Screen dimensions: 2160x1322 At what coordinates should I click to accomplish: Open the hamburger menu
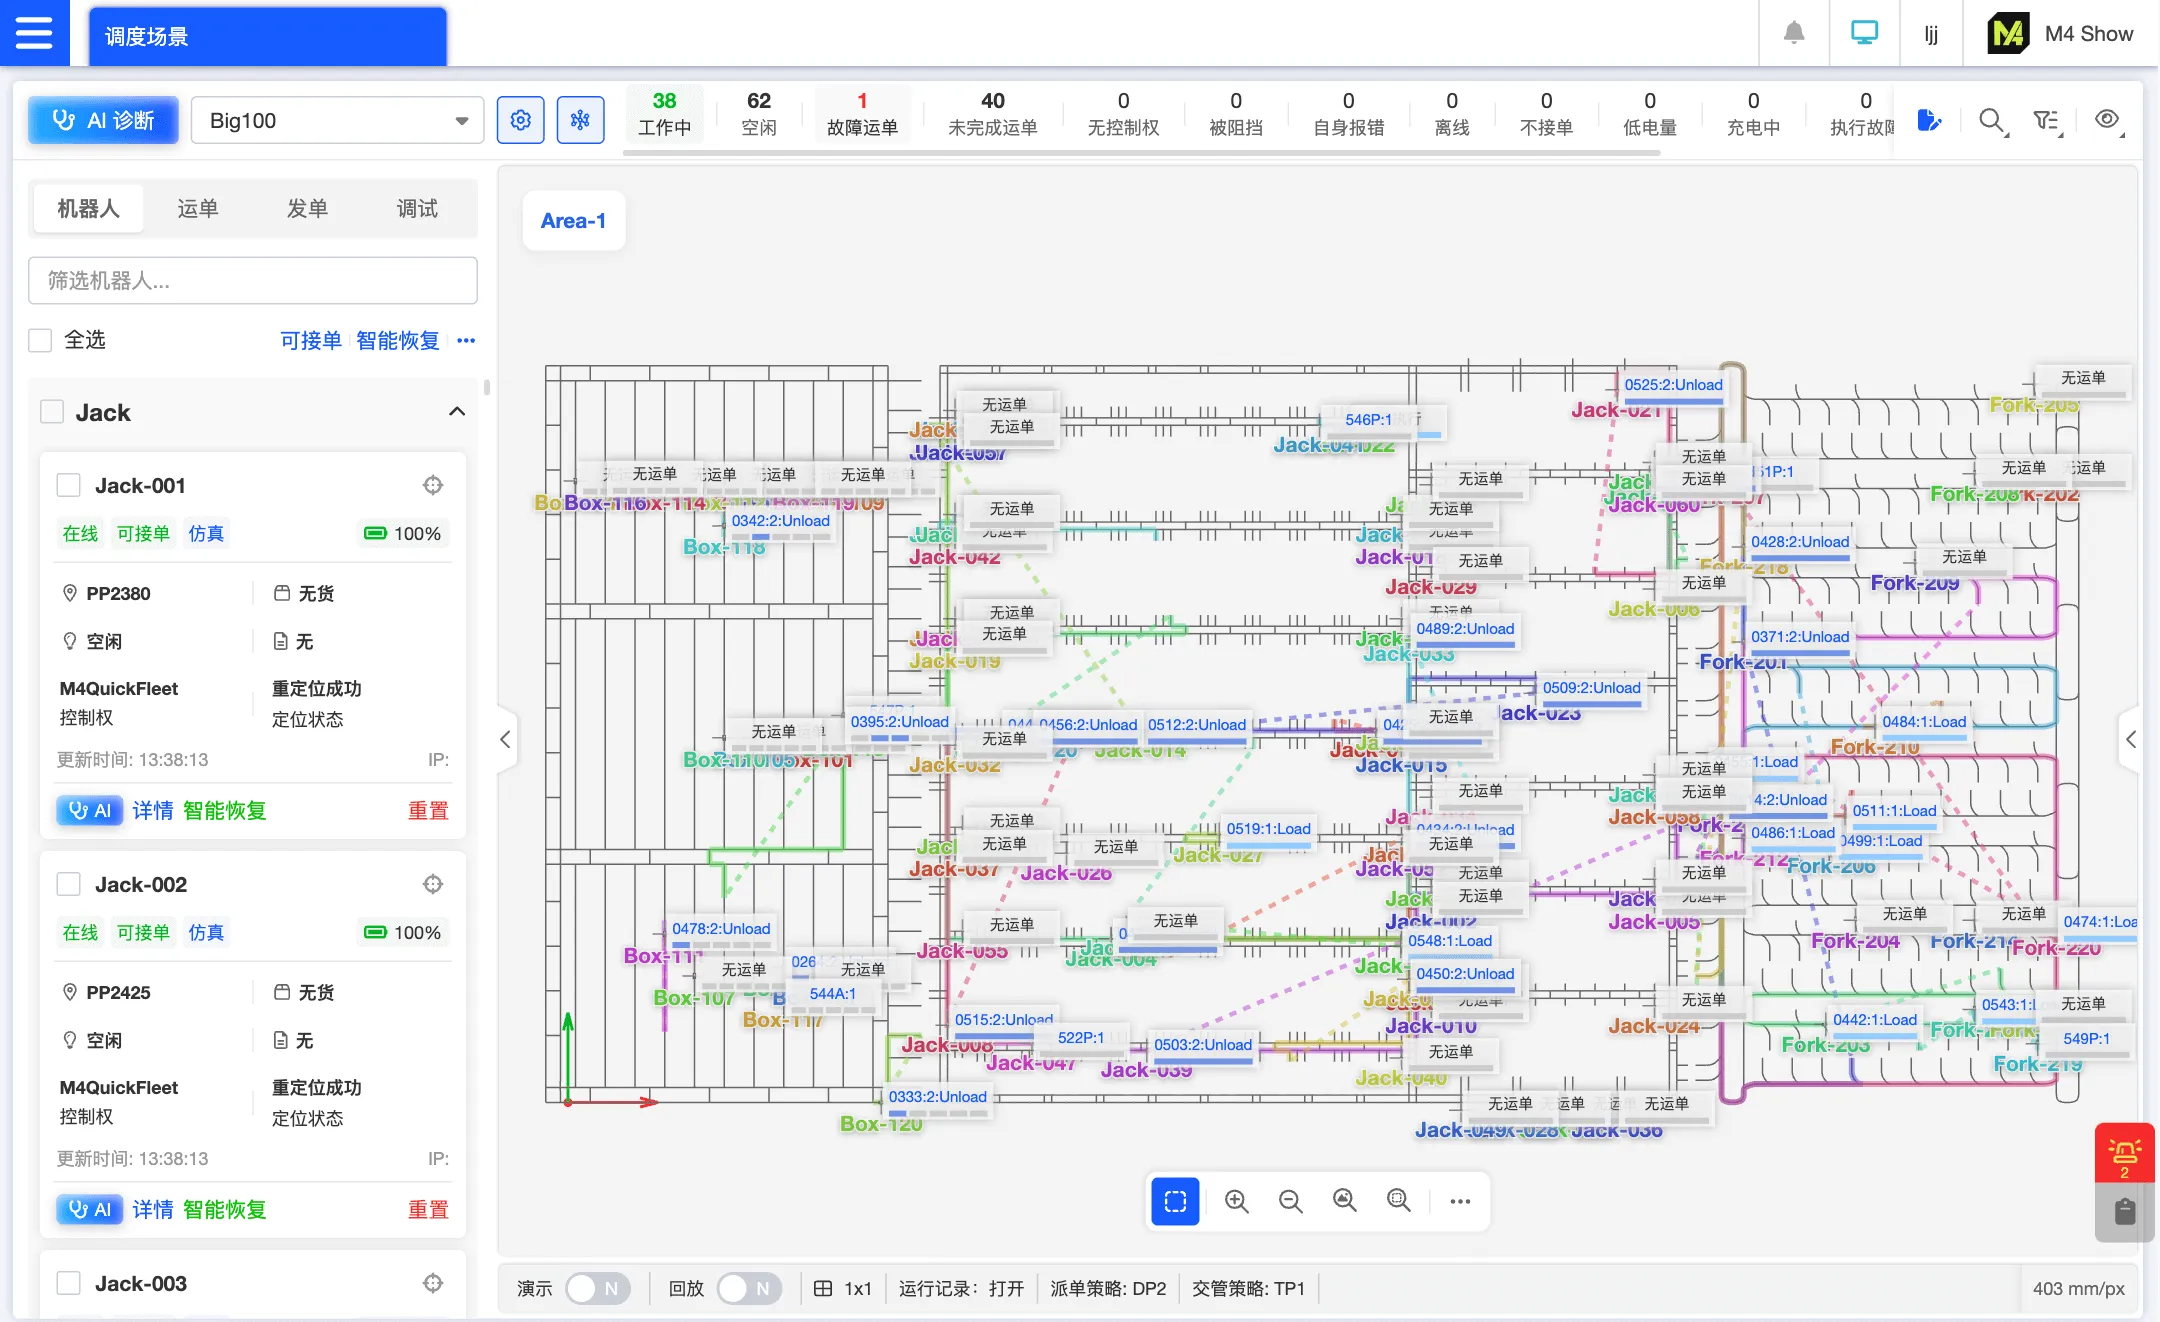[x=34, y=33]
